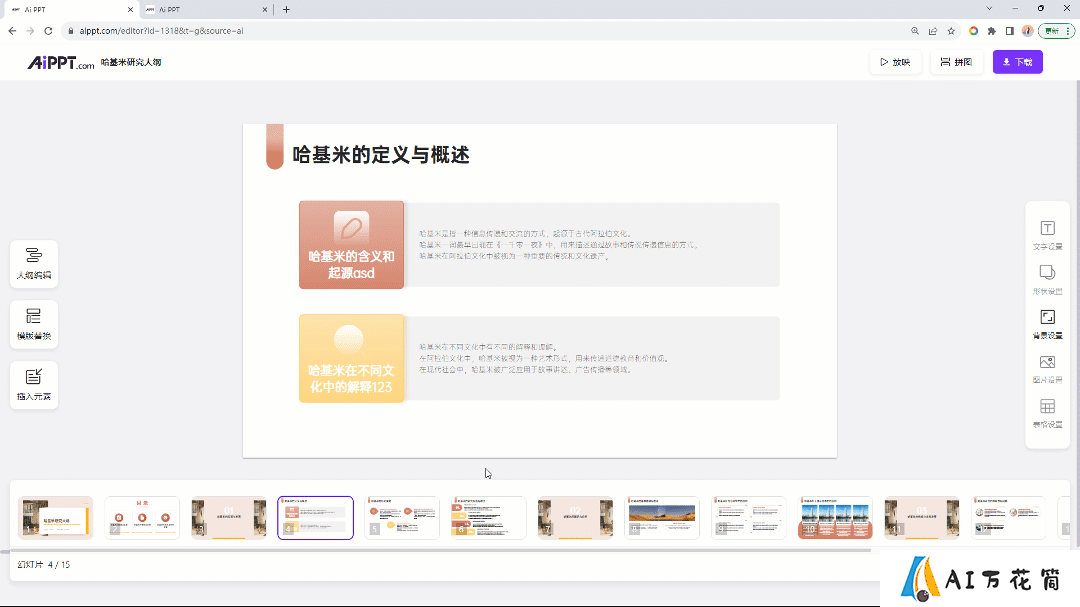Click the presentation title 哈基米研究大纲
This screenshot has height=607, width=1080.
[131, 62]
